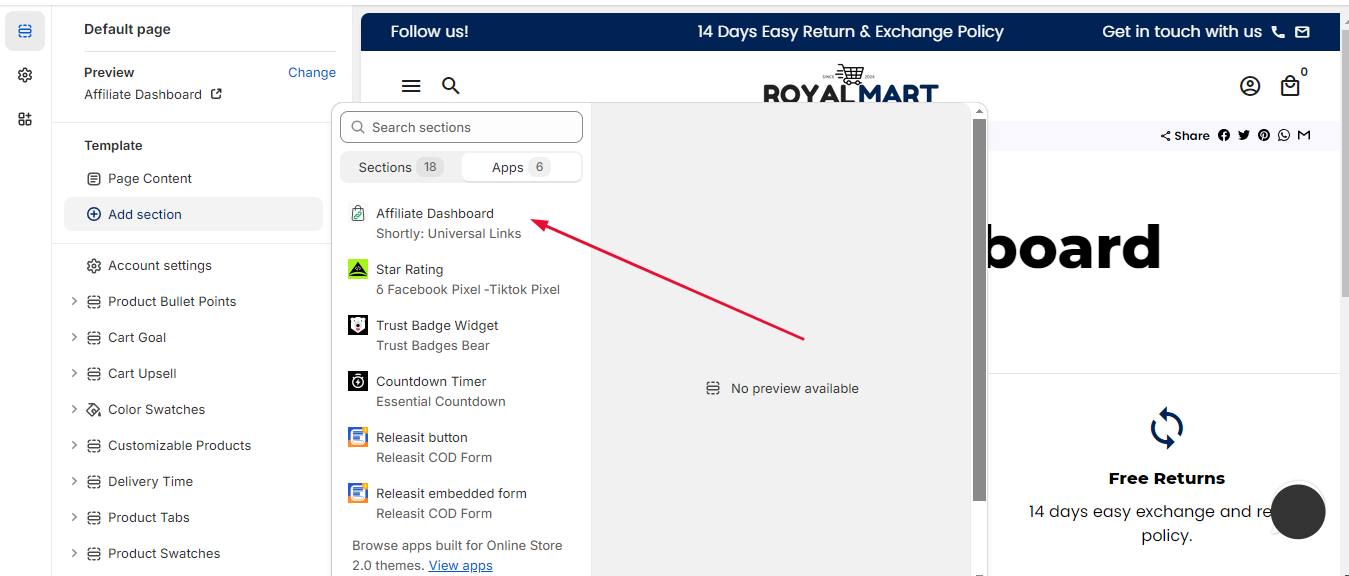This screenshot has width=1349, height=576.
Task: Select Countdown Timer app block
Action: 461,391
